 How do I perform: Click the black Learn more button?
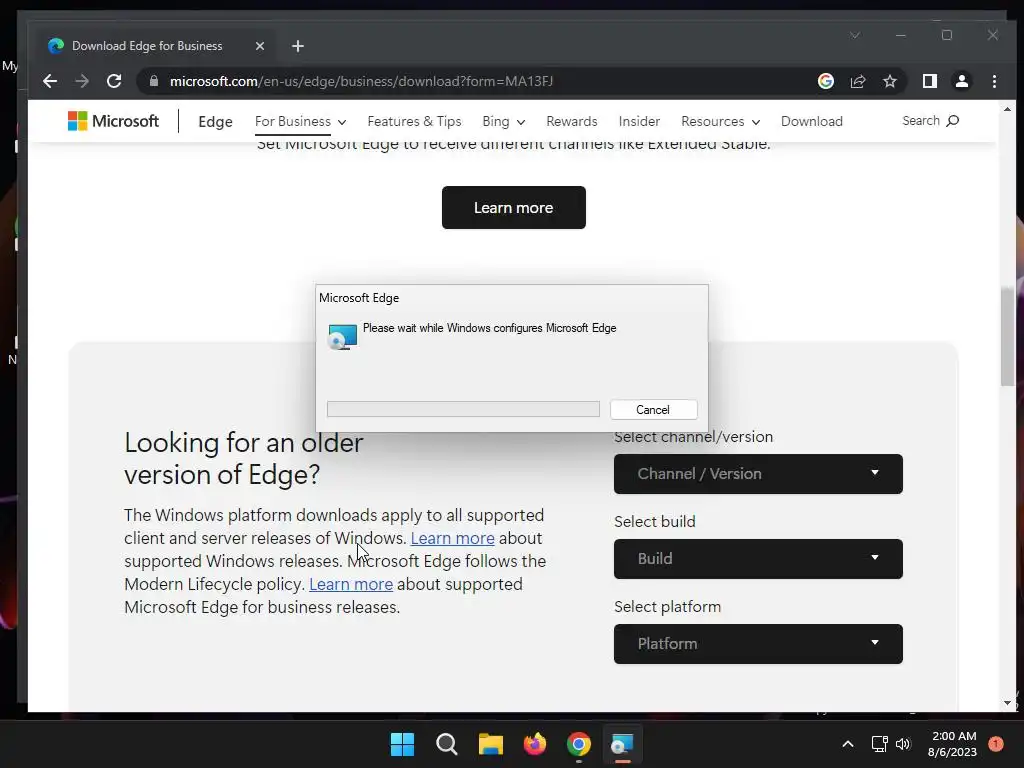513,208
